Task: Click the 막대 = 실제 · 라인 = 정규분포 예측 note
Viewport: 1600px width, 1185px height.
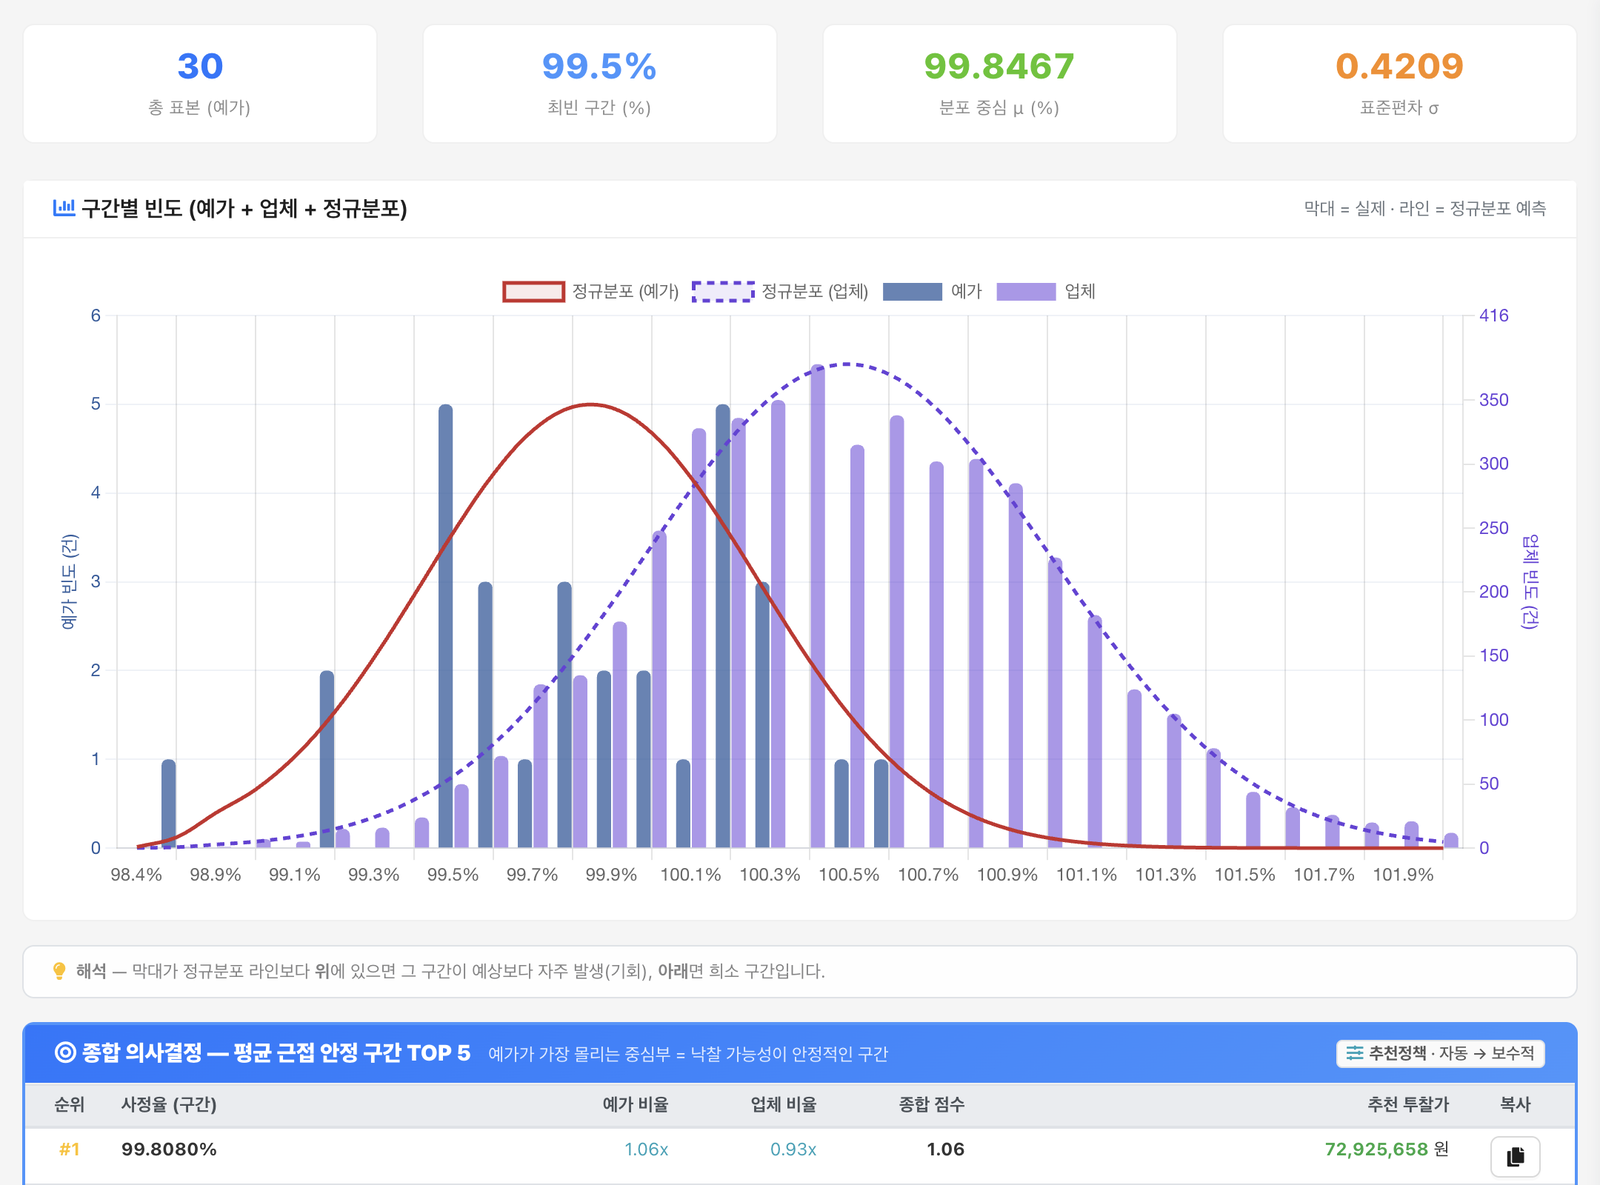Action: tap(1425, 208)
